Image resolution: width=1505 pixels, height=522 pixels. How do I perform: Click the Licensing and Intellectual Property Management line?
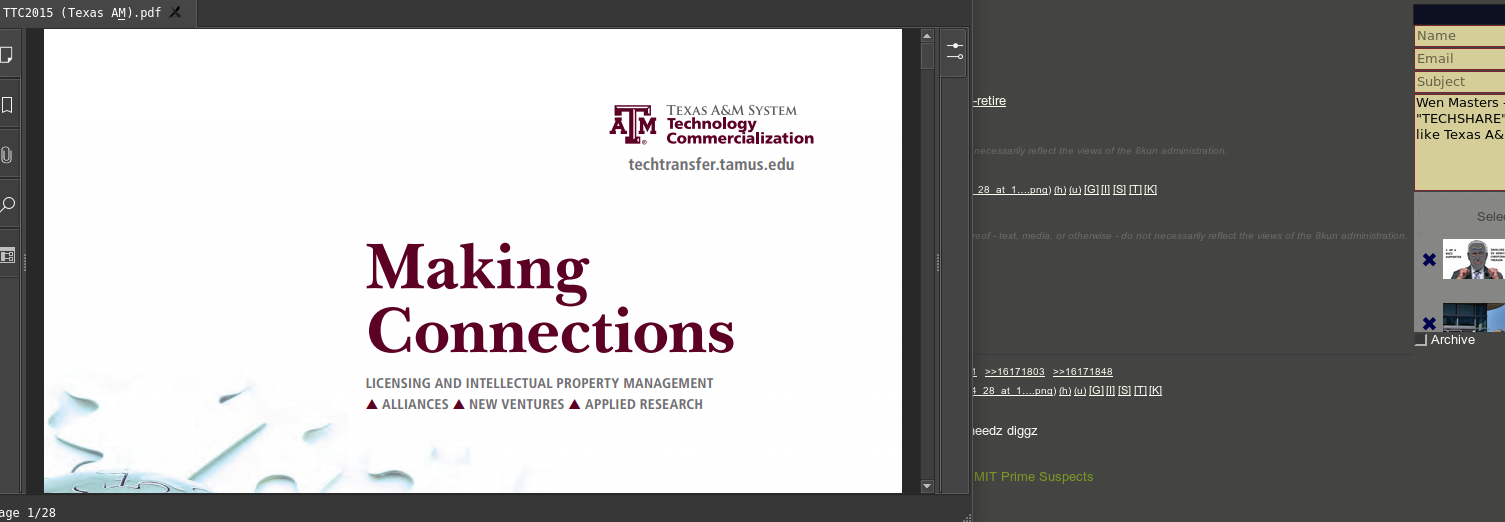pyautogui.click(x=539, y=383)
